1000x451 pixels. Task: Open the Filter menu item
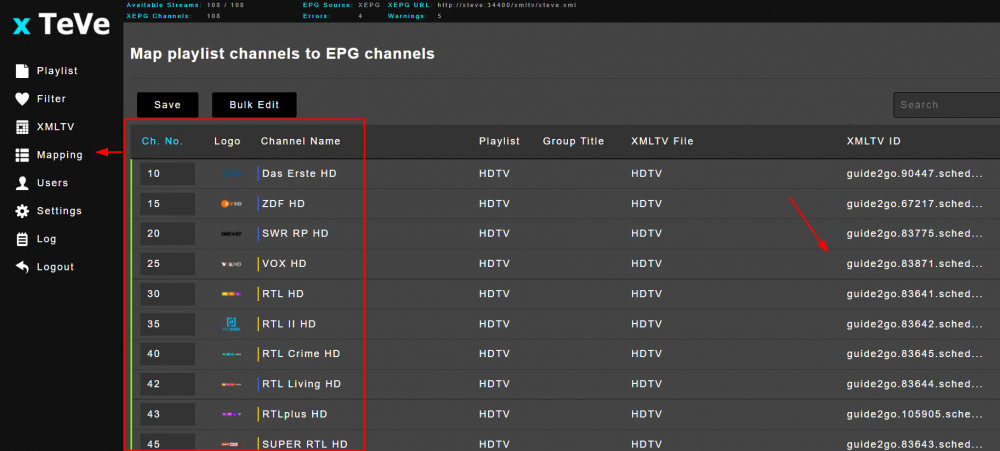click(51, 99)
